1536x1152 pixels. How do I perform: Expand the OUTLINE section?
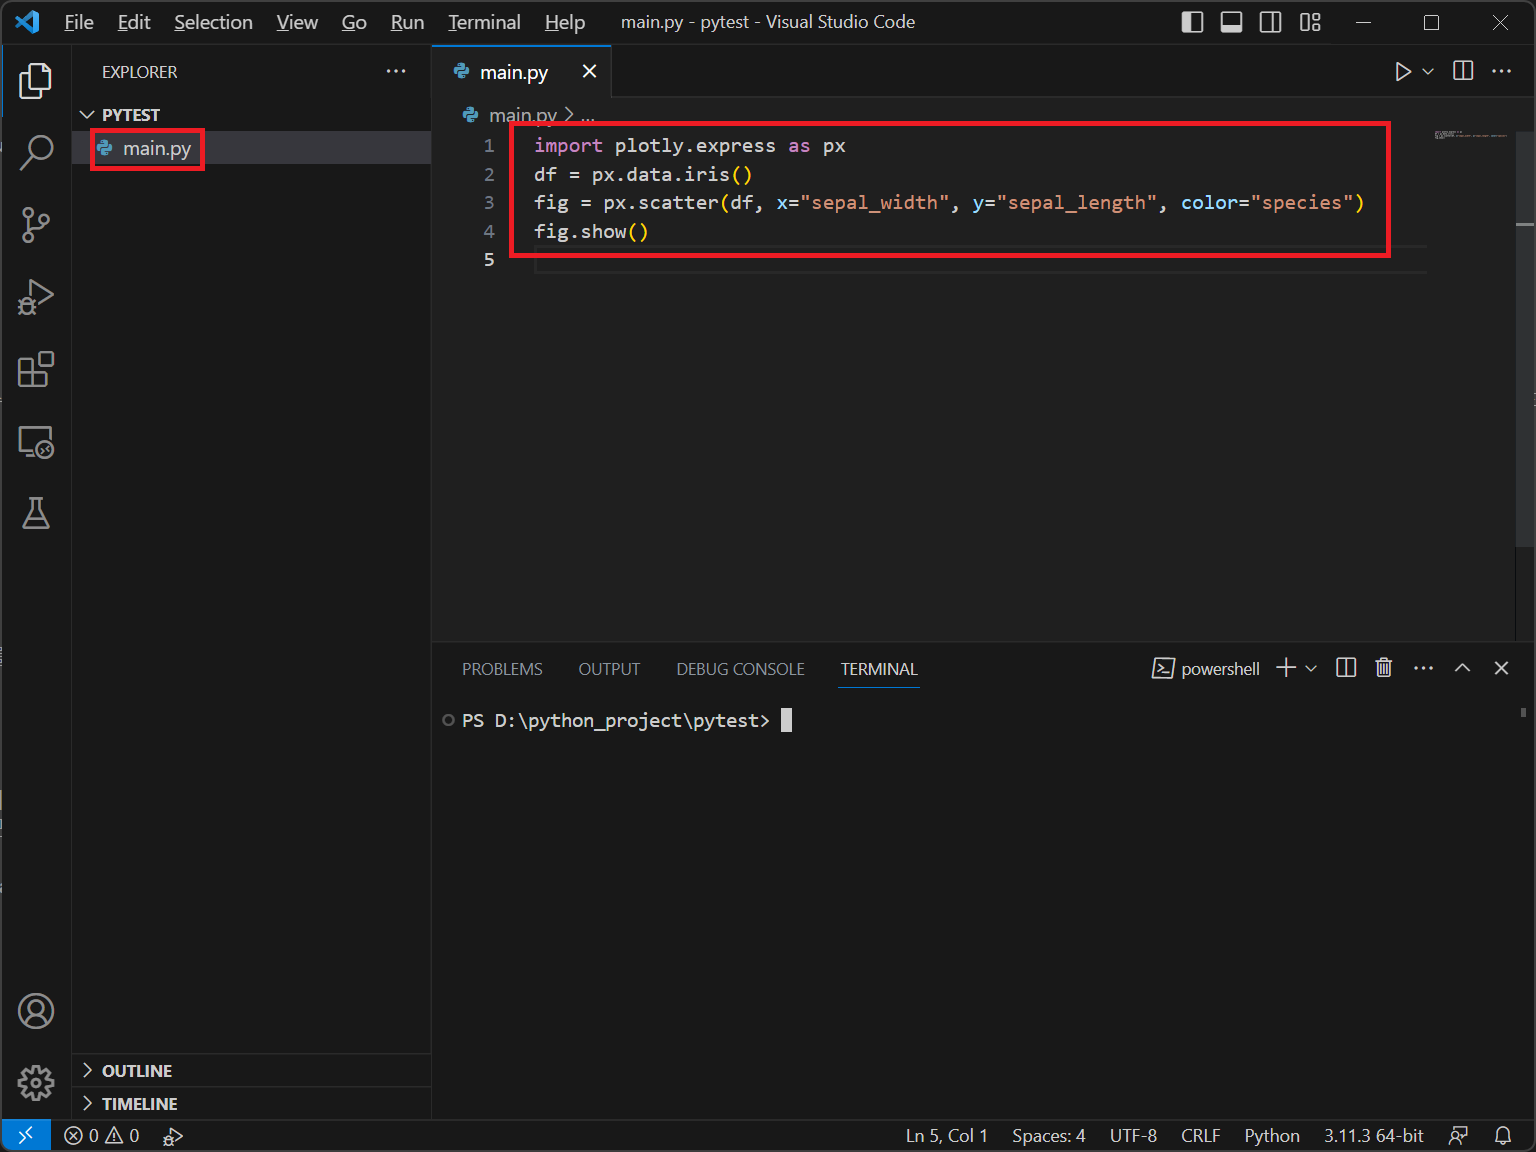pos(137,1071)
